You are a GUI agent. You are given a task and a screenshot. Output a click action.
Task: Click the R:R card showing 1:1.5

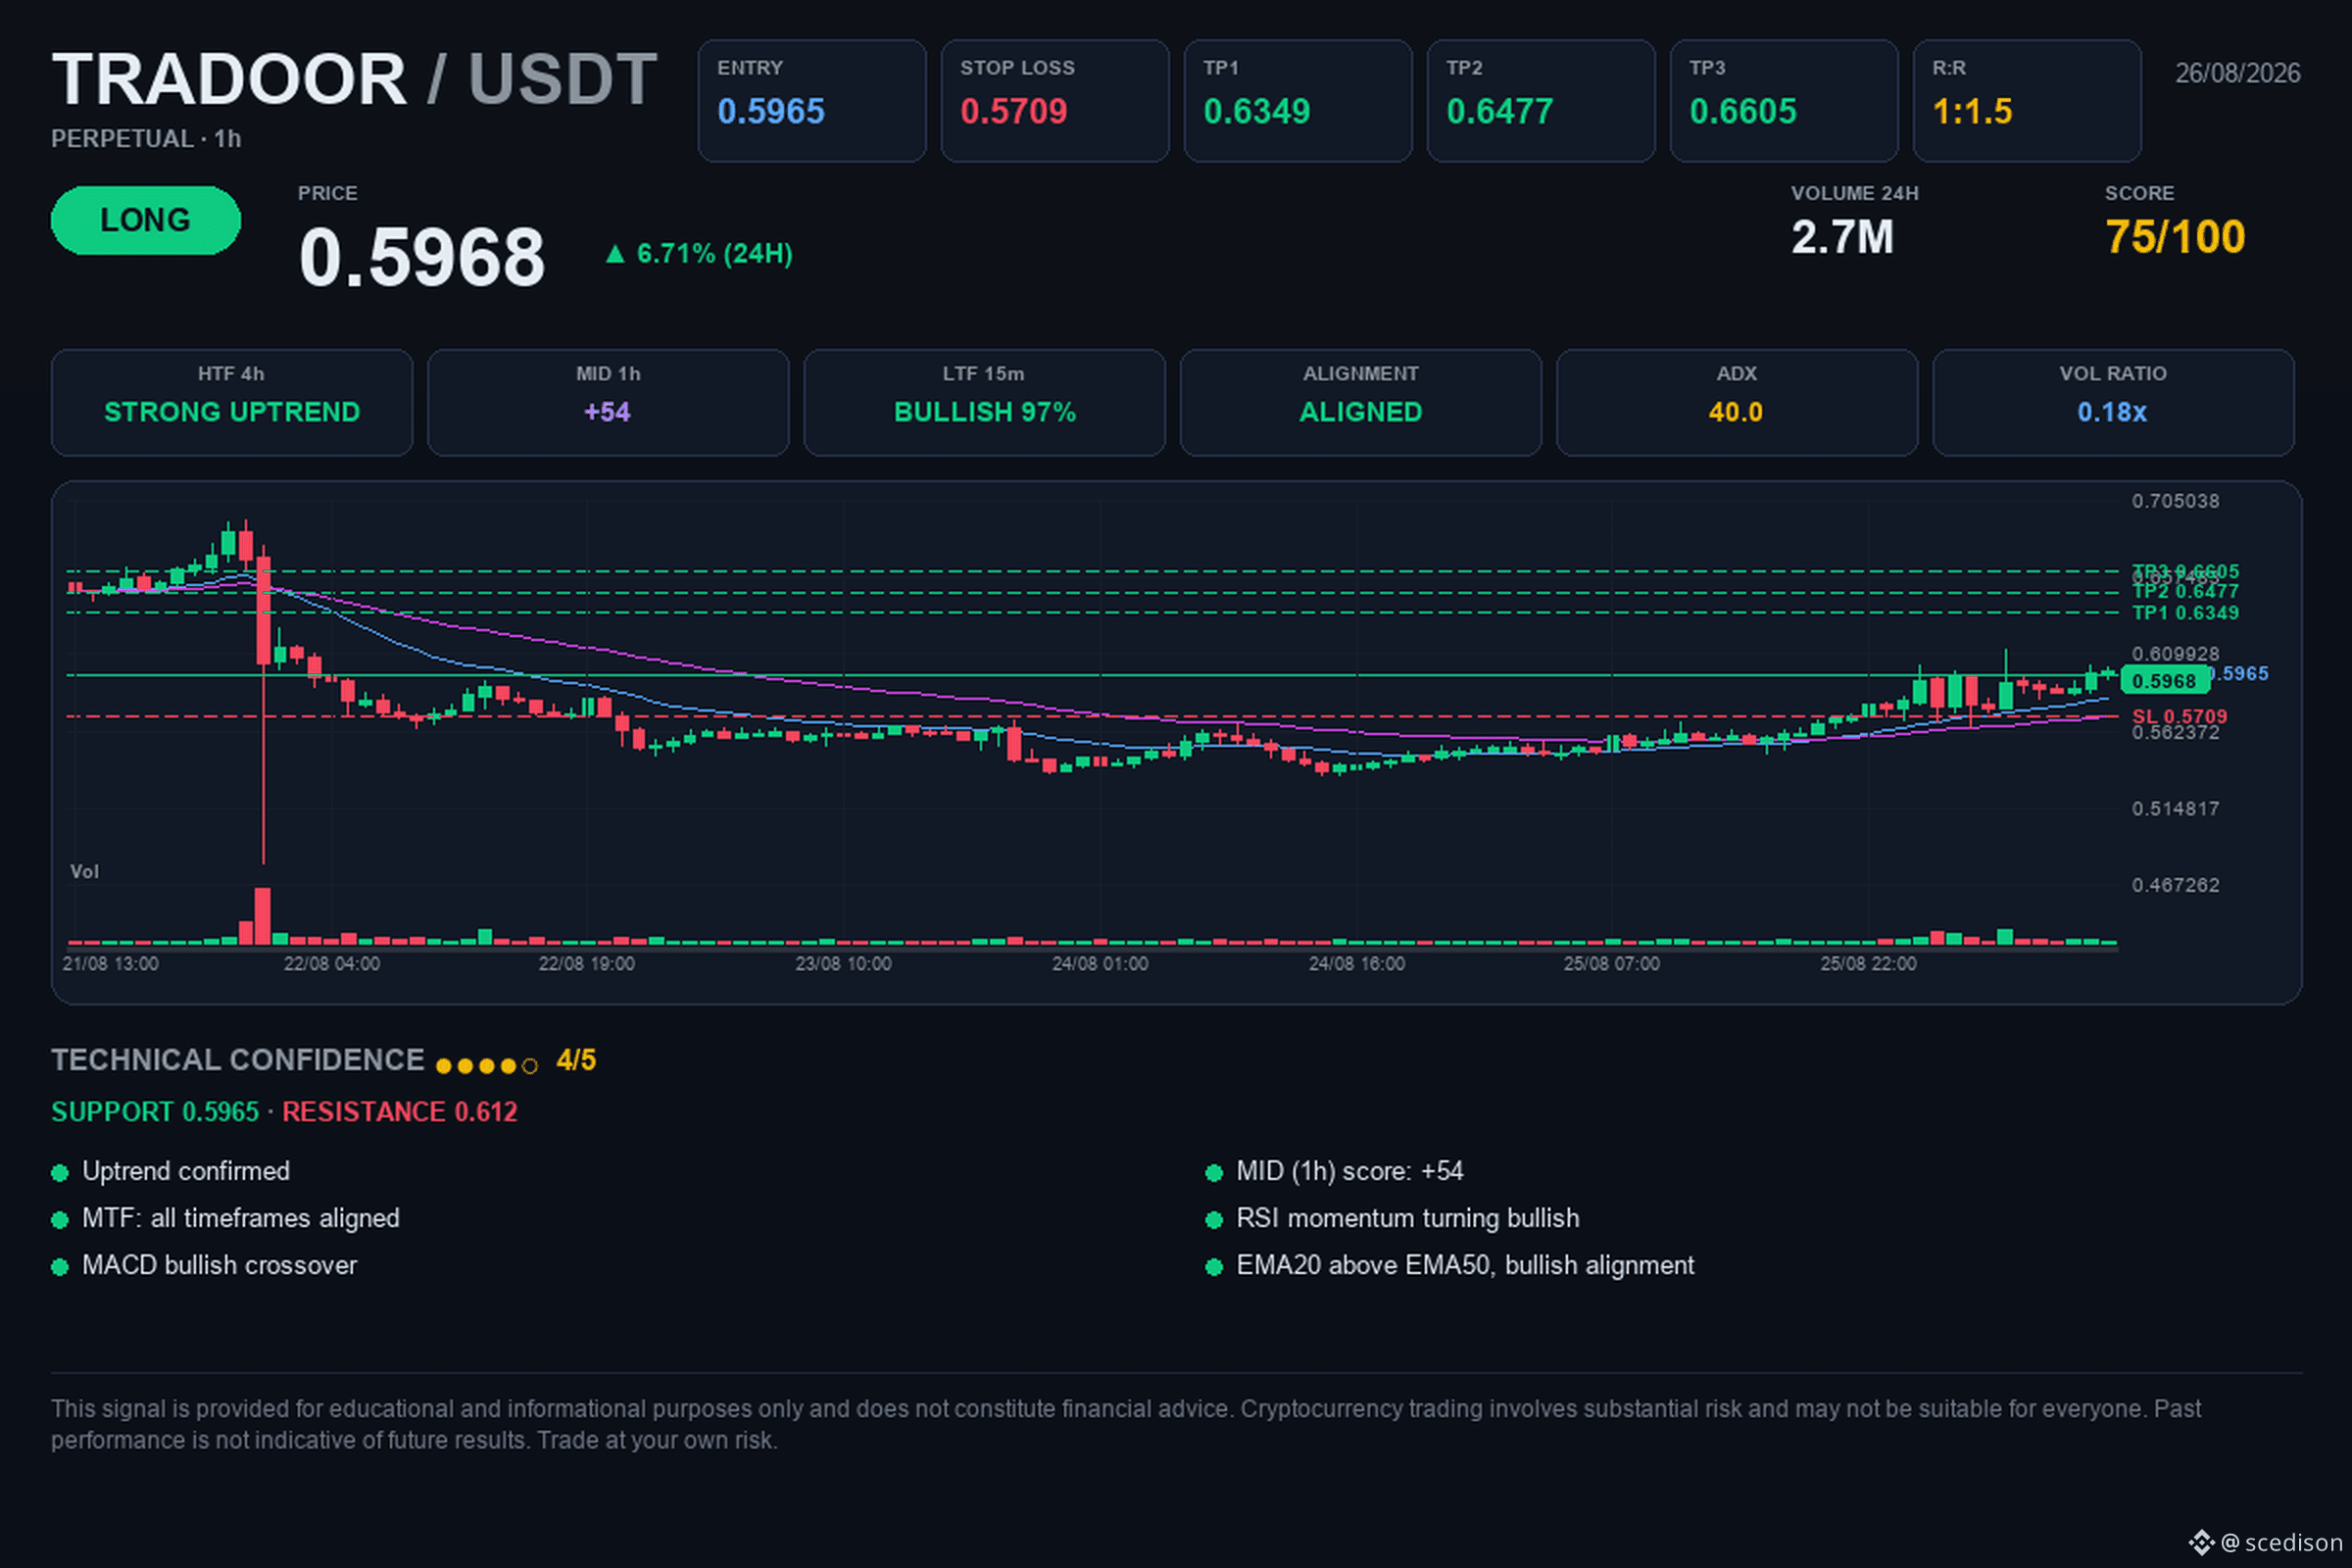2027,101
